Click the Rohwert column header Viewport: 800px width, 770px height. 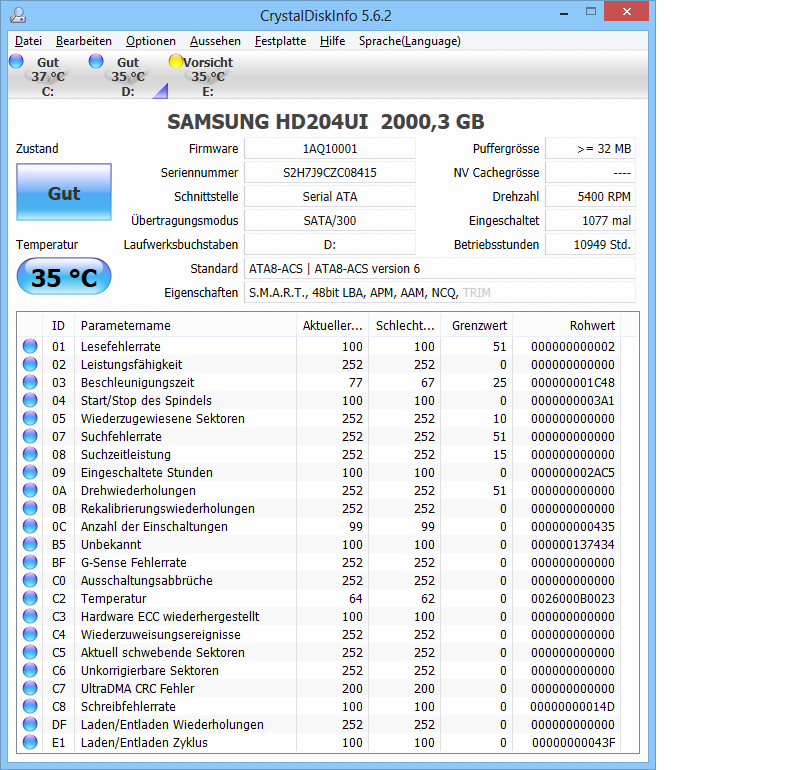(x=567, y=325)
